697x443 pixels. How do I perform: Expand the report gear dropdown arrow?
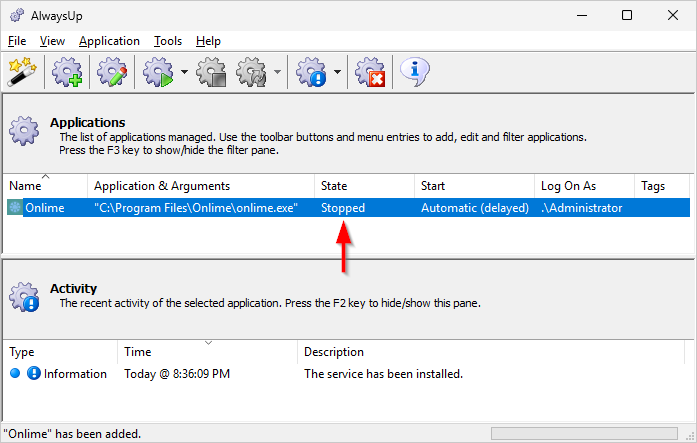coord(337,72)
